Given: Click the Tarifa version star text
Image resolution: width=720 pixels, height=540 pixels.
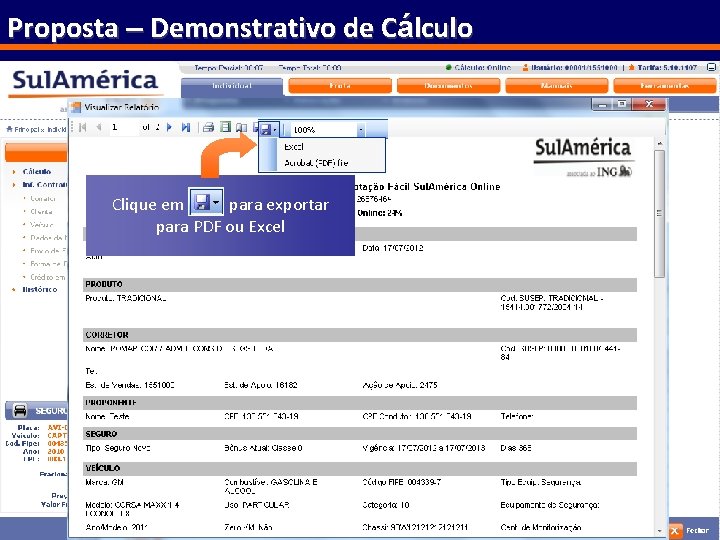Looking at the screenshot, I should [663, 68].
